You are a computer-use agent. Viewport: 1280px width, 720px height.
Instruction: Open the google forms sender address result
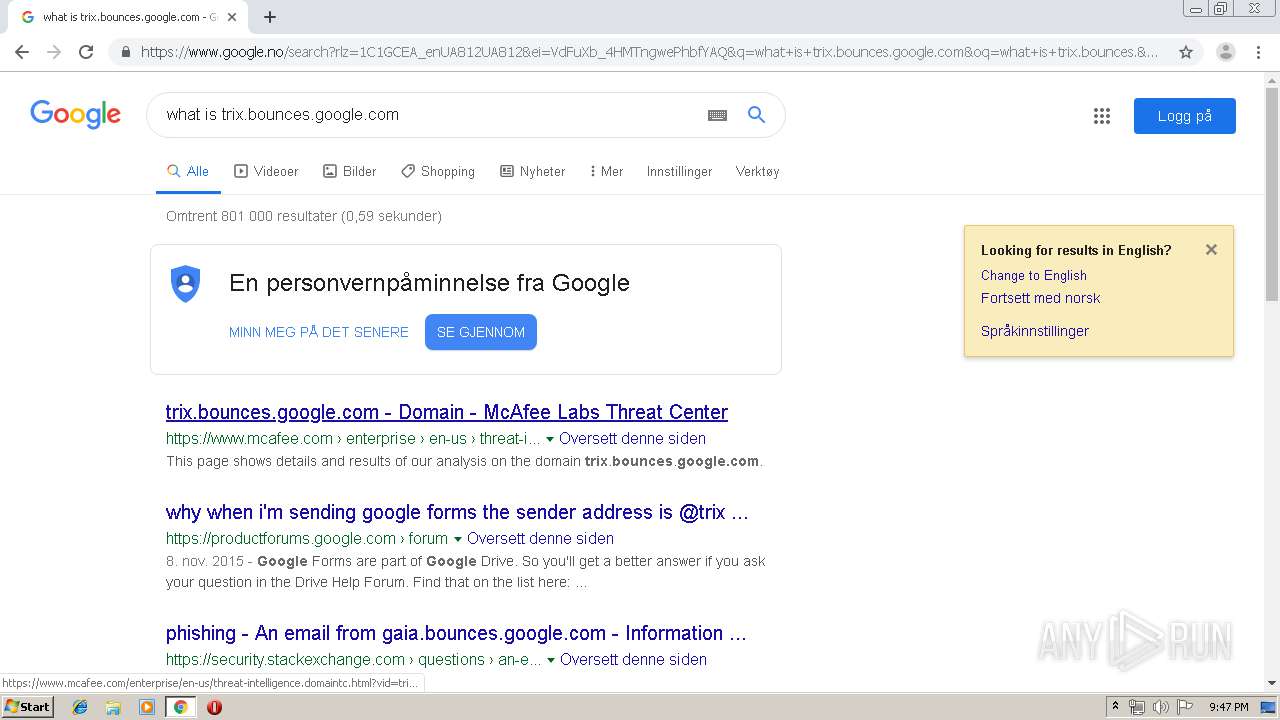pyautogui.click(x=457, y=512)
